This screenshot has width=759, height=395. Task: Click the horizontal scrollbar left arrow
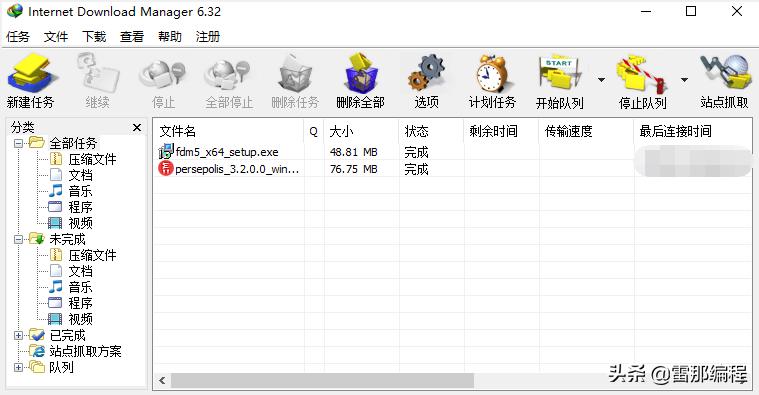point(163,380)
